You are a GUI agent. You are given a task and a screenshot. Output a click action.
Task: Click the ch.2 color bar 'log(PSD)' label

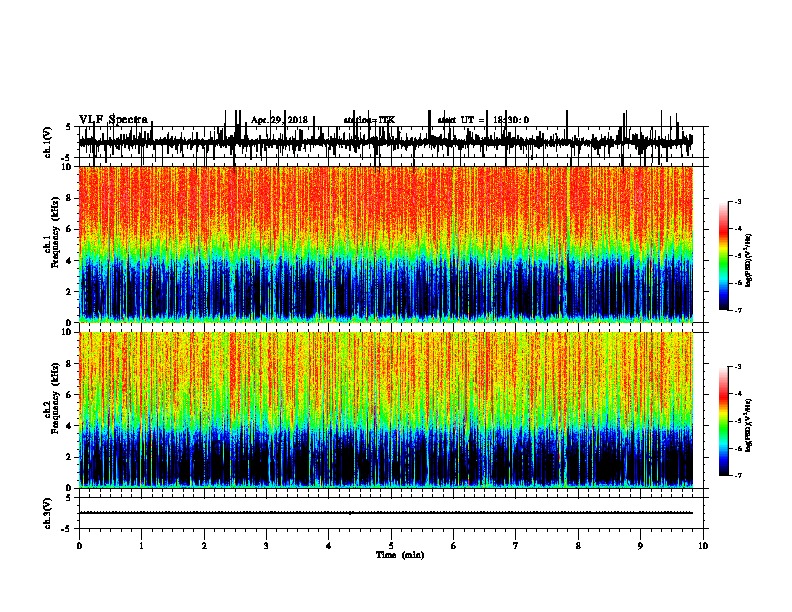(748, 425)
